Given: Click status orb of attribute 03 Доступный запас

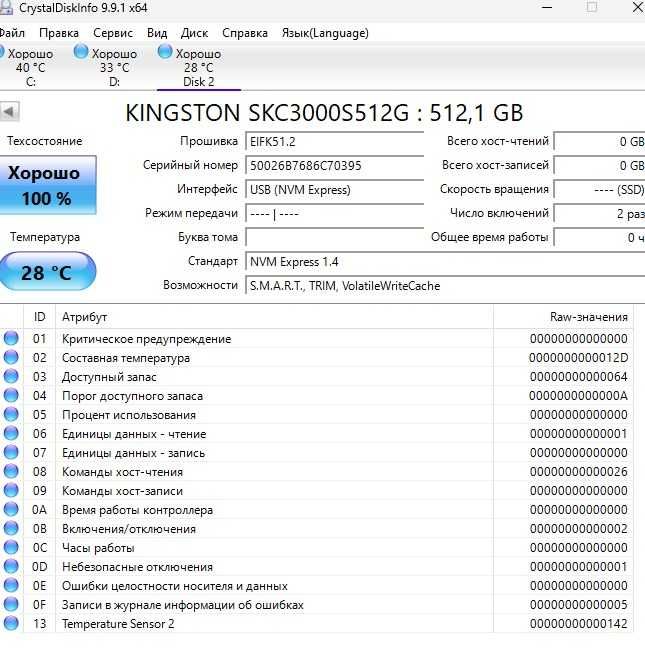Looking at the screenshot, I should [x=11, y=376].
